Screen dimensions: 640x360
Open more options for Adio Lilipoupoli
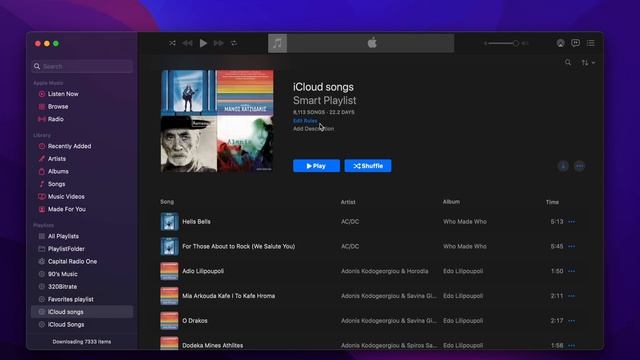(571, 271)
